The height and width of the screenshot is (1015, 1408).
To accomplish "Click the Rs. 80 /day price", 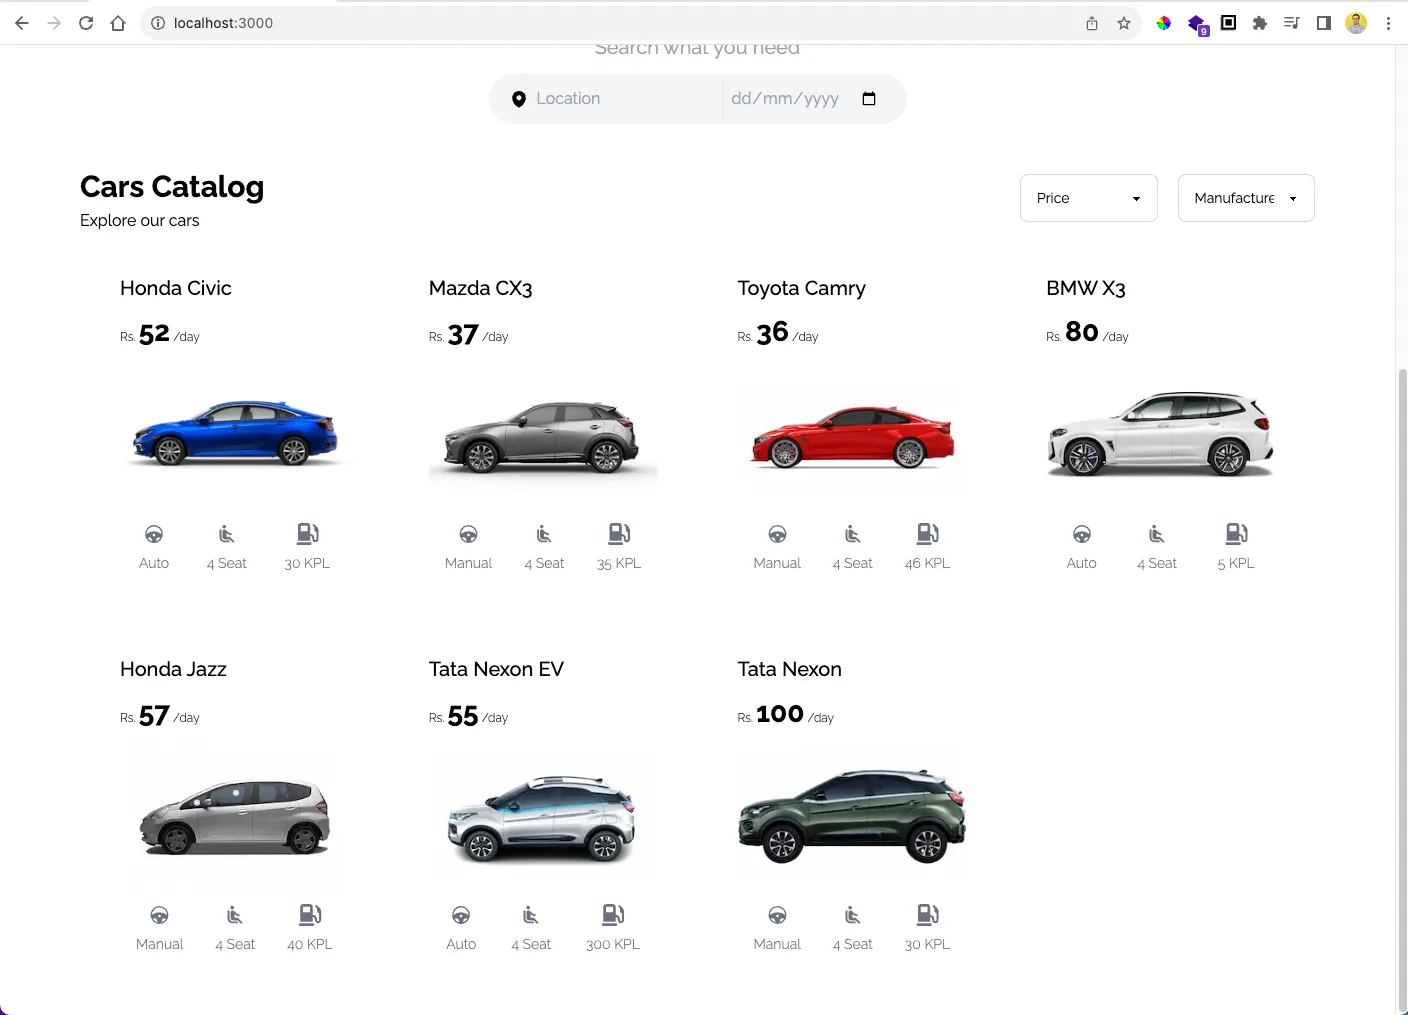I will pyautogui.click(x=1087, y=333).
